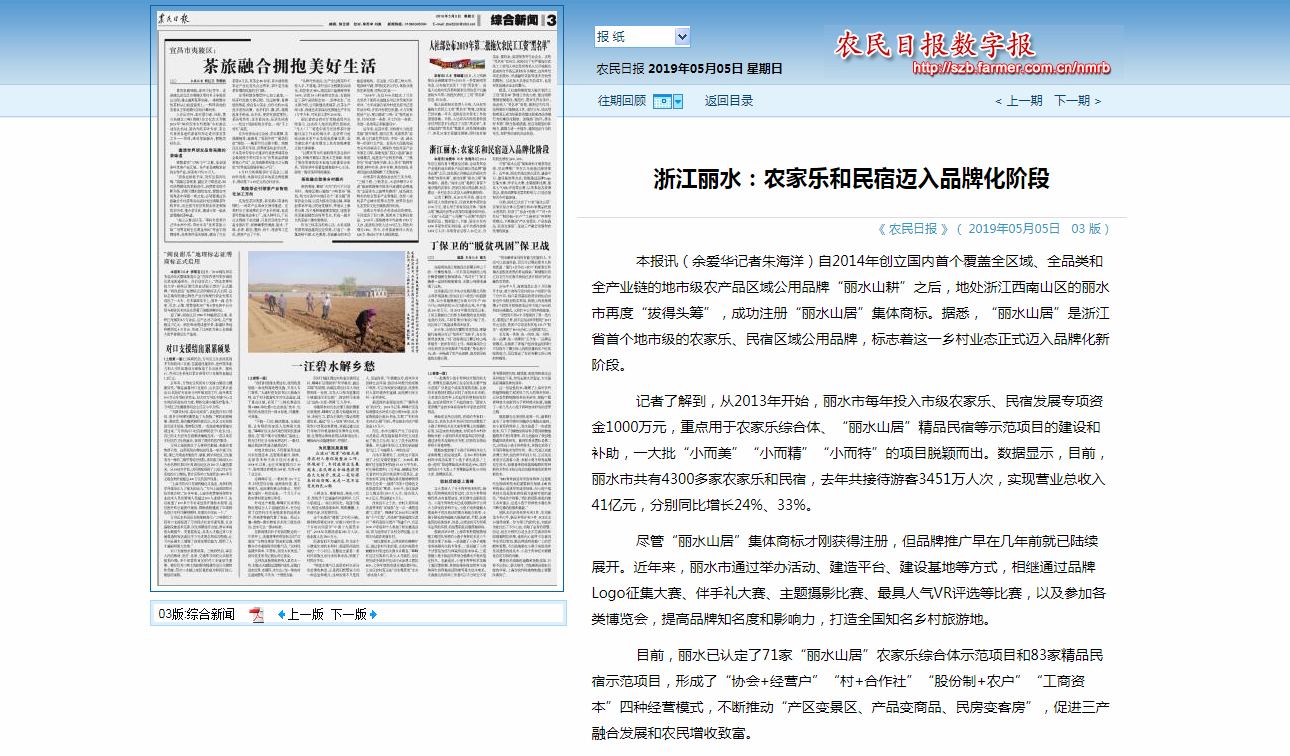
Task: Click the 往期回顾 label
Action: pos(621,101)
